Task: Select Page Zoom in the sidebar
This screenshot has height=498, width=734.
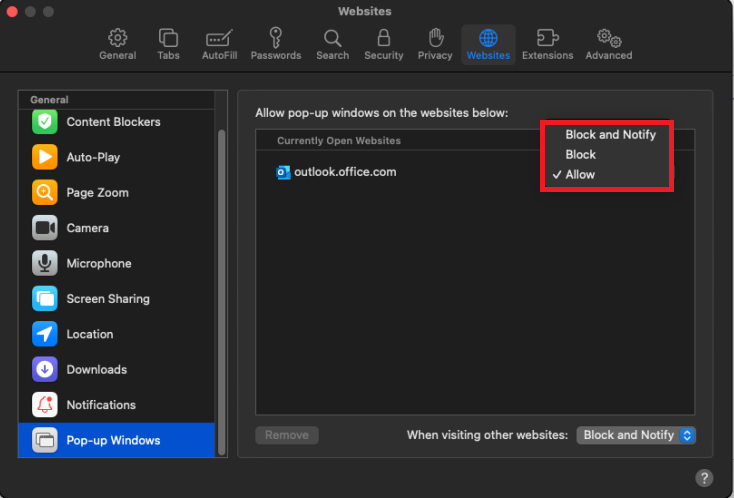Action: (97, 193)
